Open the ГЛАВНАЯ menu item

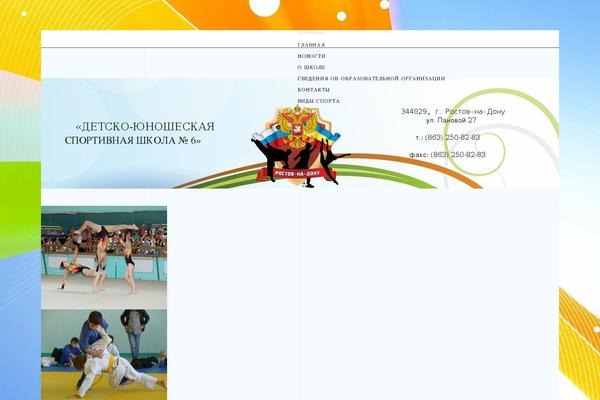(311, 45)
